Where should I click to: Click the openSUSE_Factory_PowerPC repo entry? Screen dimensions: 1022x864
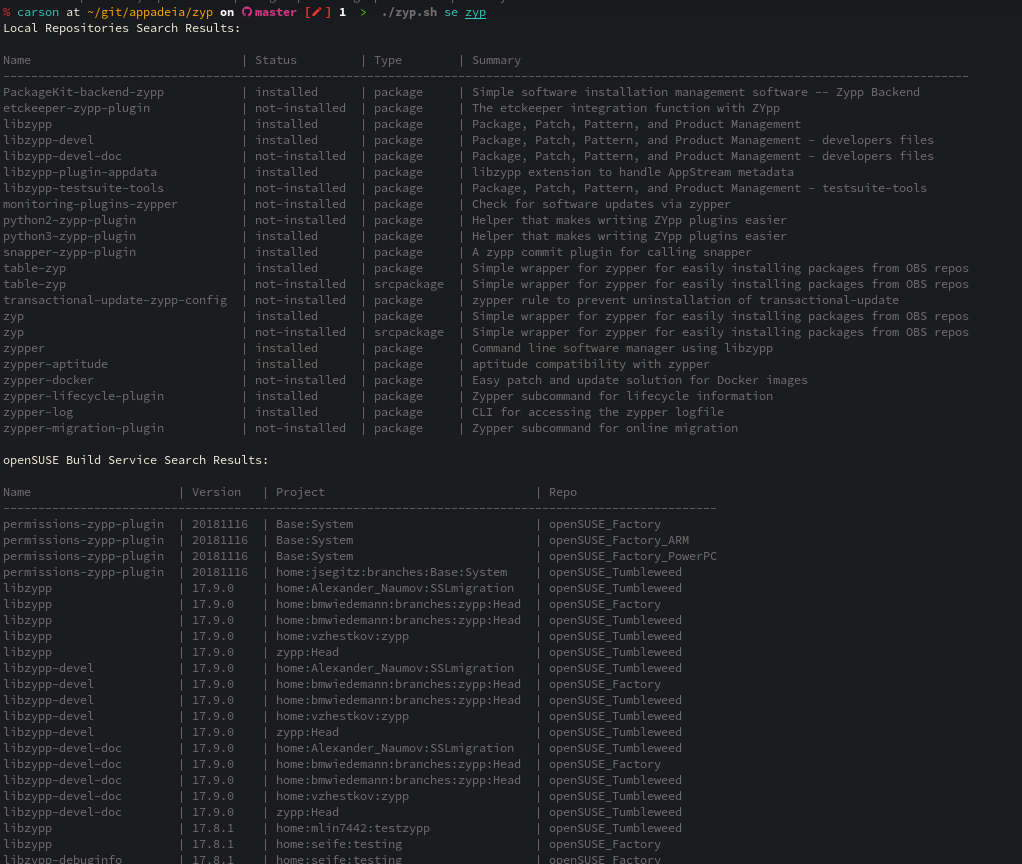click(x=633, y=556)
